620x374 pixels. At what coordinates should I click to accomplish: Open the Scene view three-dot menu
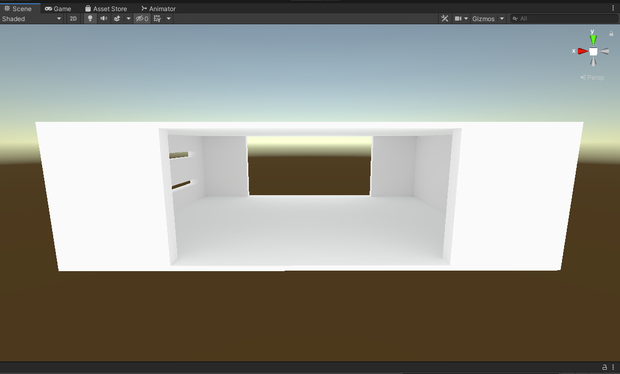pos(613,8)
